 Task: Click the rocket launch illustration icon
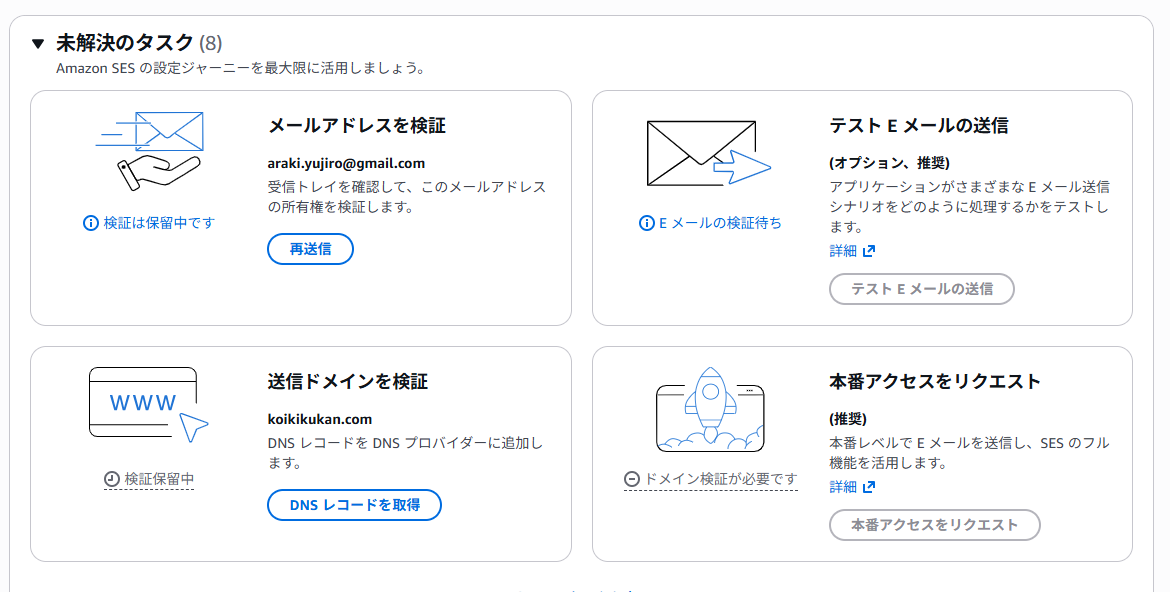coord(710,410)
